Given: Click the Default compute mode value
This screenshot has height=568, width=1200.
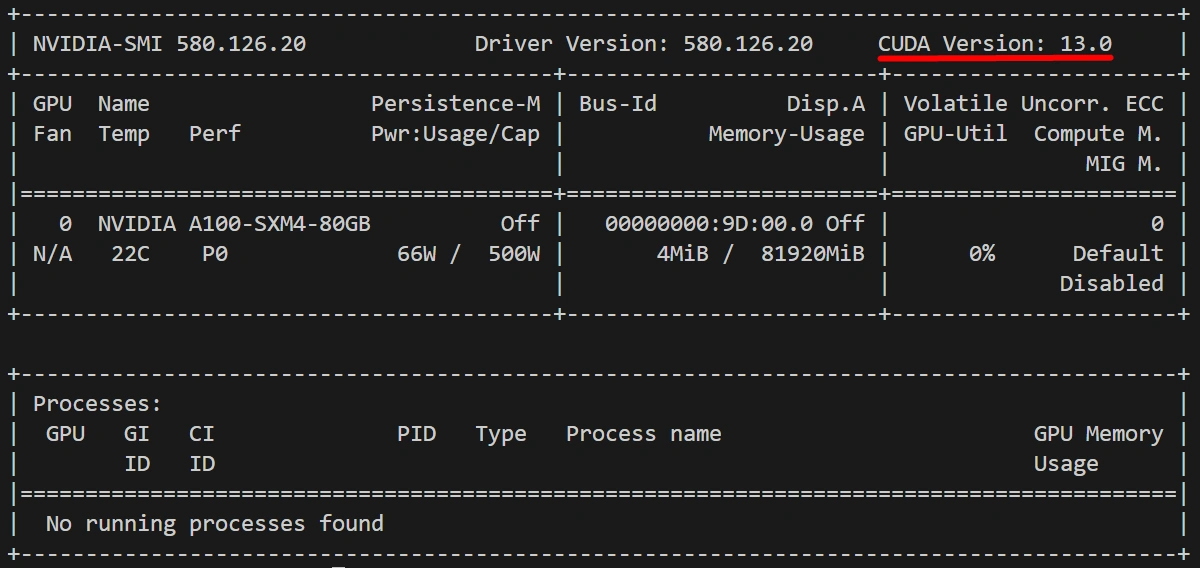Looking at the screenshot, I should pyautogui.click(x=1118, y=254).
